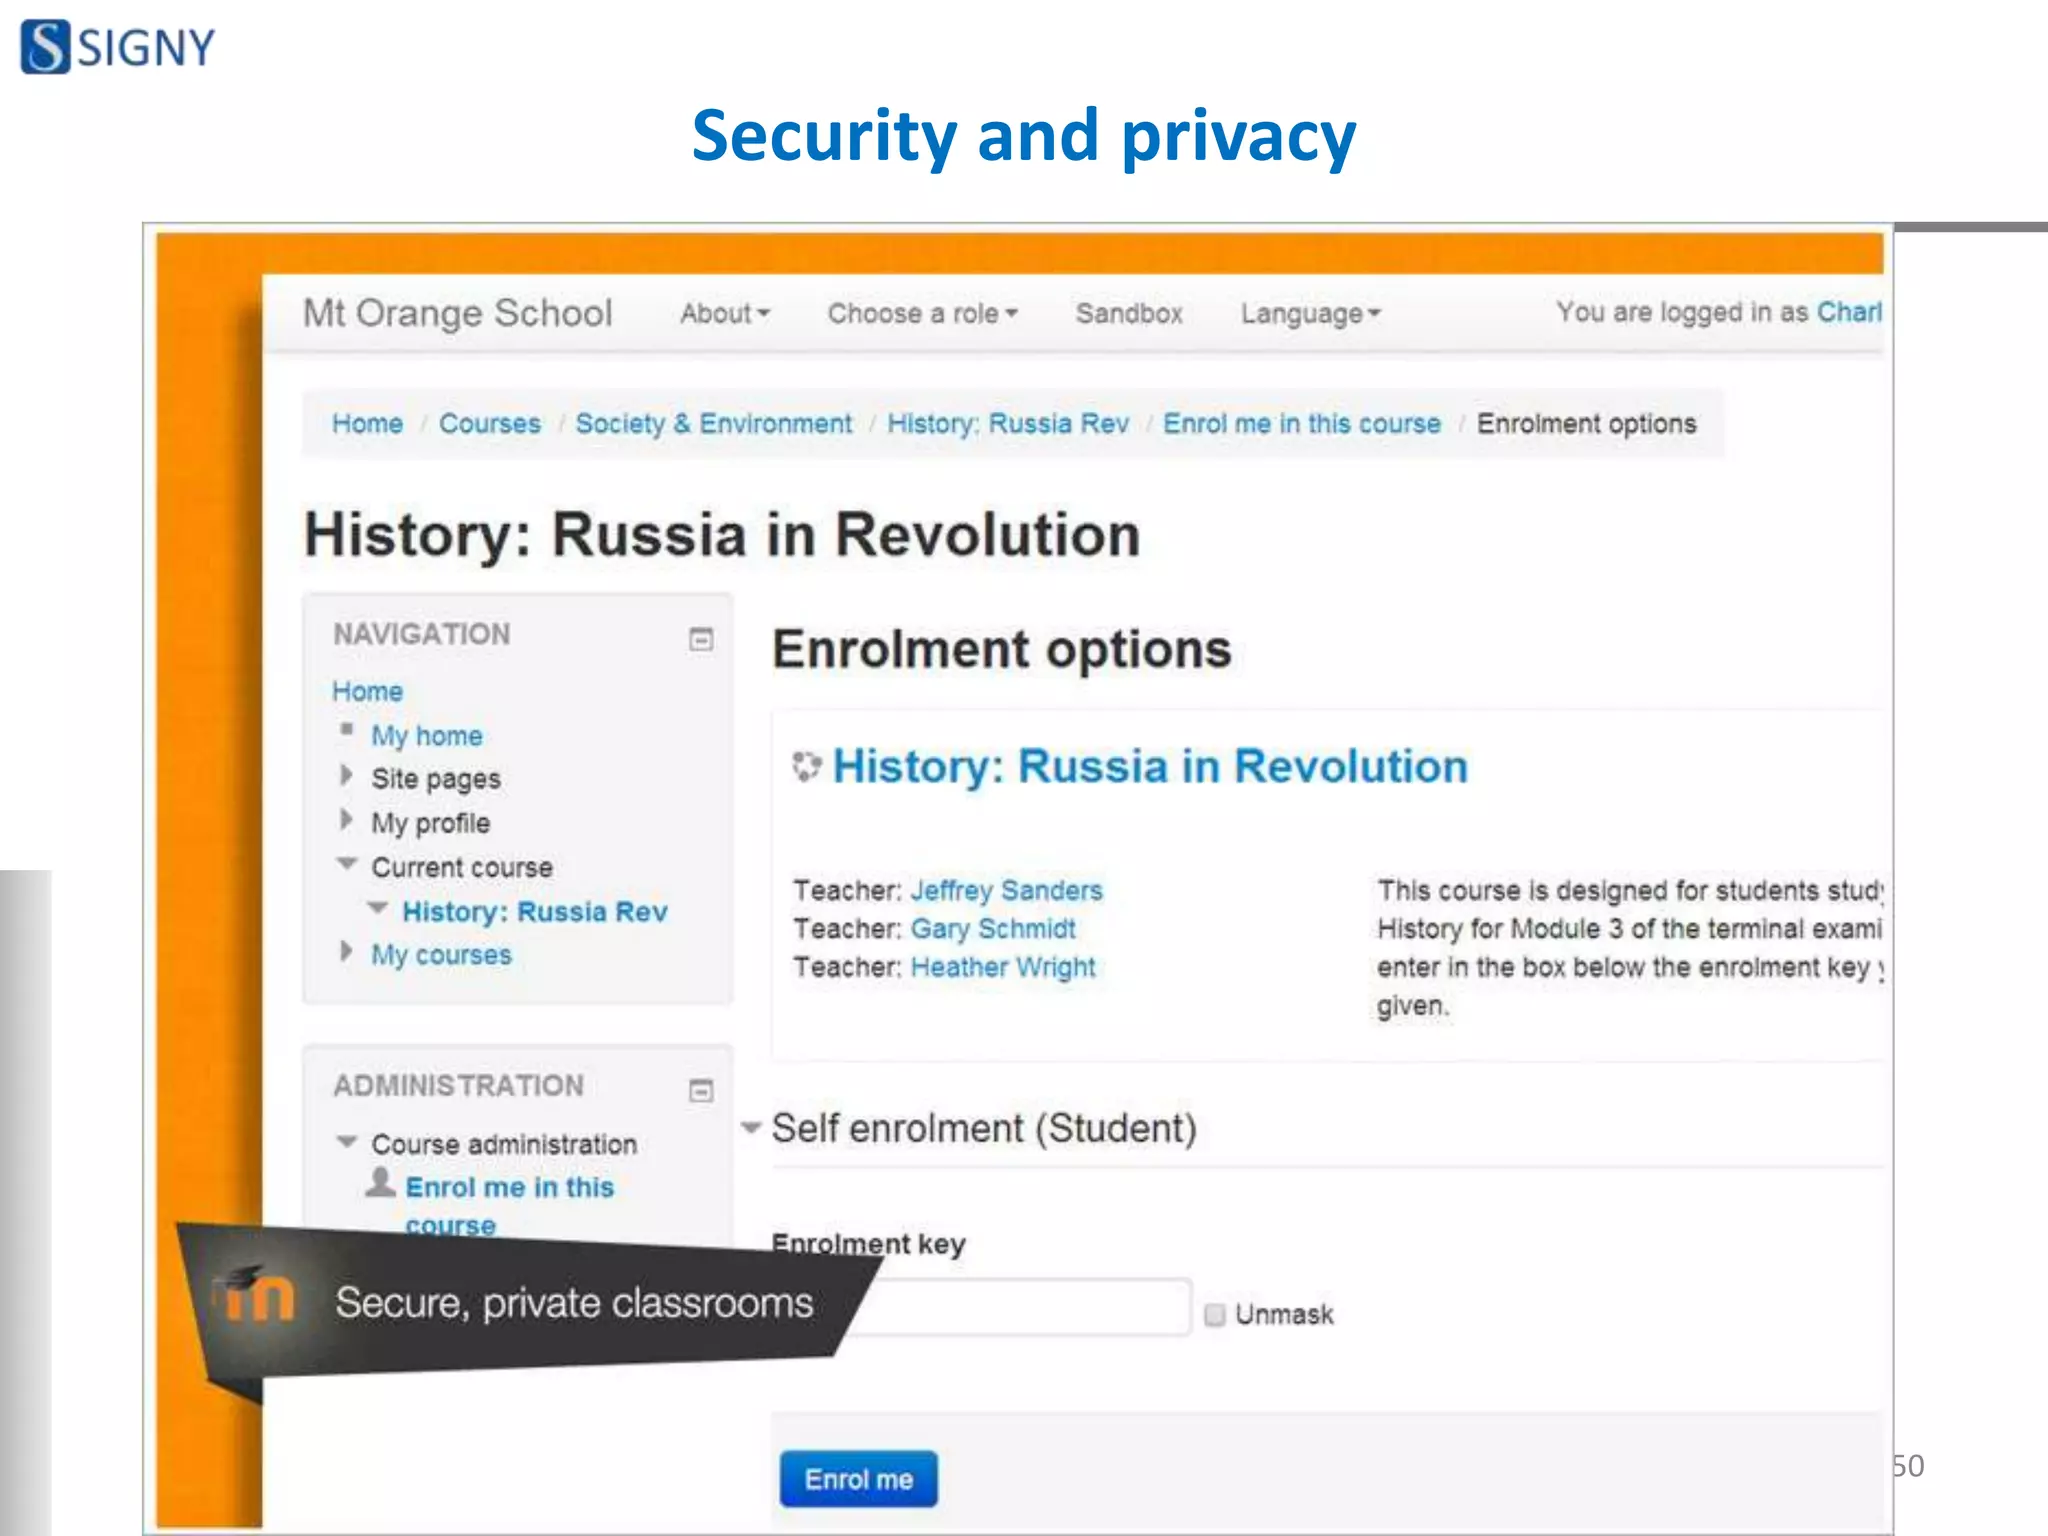Screen dimensions: 2048x1536
Task: Click Enrol me in this course breadcrumb
Action: click(x=1302, y=424)
